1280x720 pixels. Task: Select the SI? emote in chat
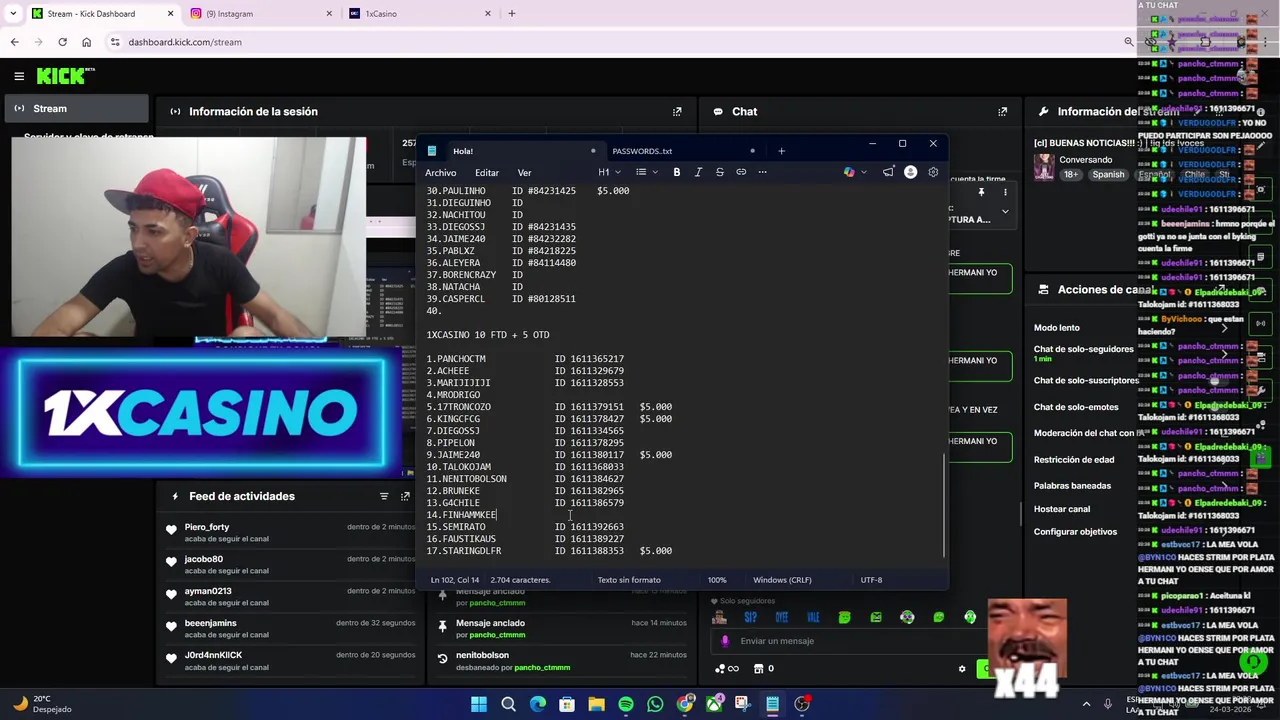point(750,618)
